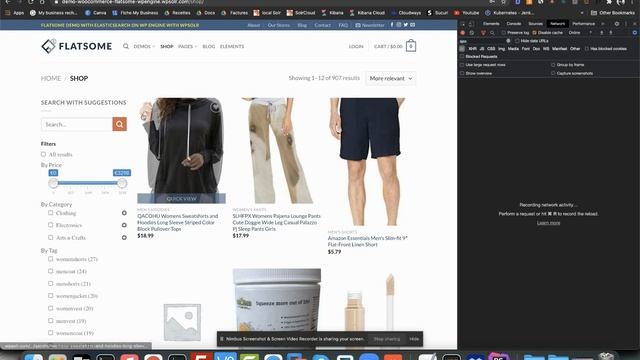Image resolution: width=640 pixels, height=360 pixels.
Task: Expand the Clothing category subtree
Action: (124, 213)
